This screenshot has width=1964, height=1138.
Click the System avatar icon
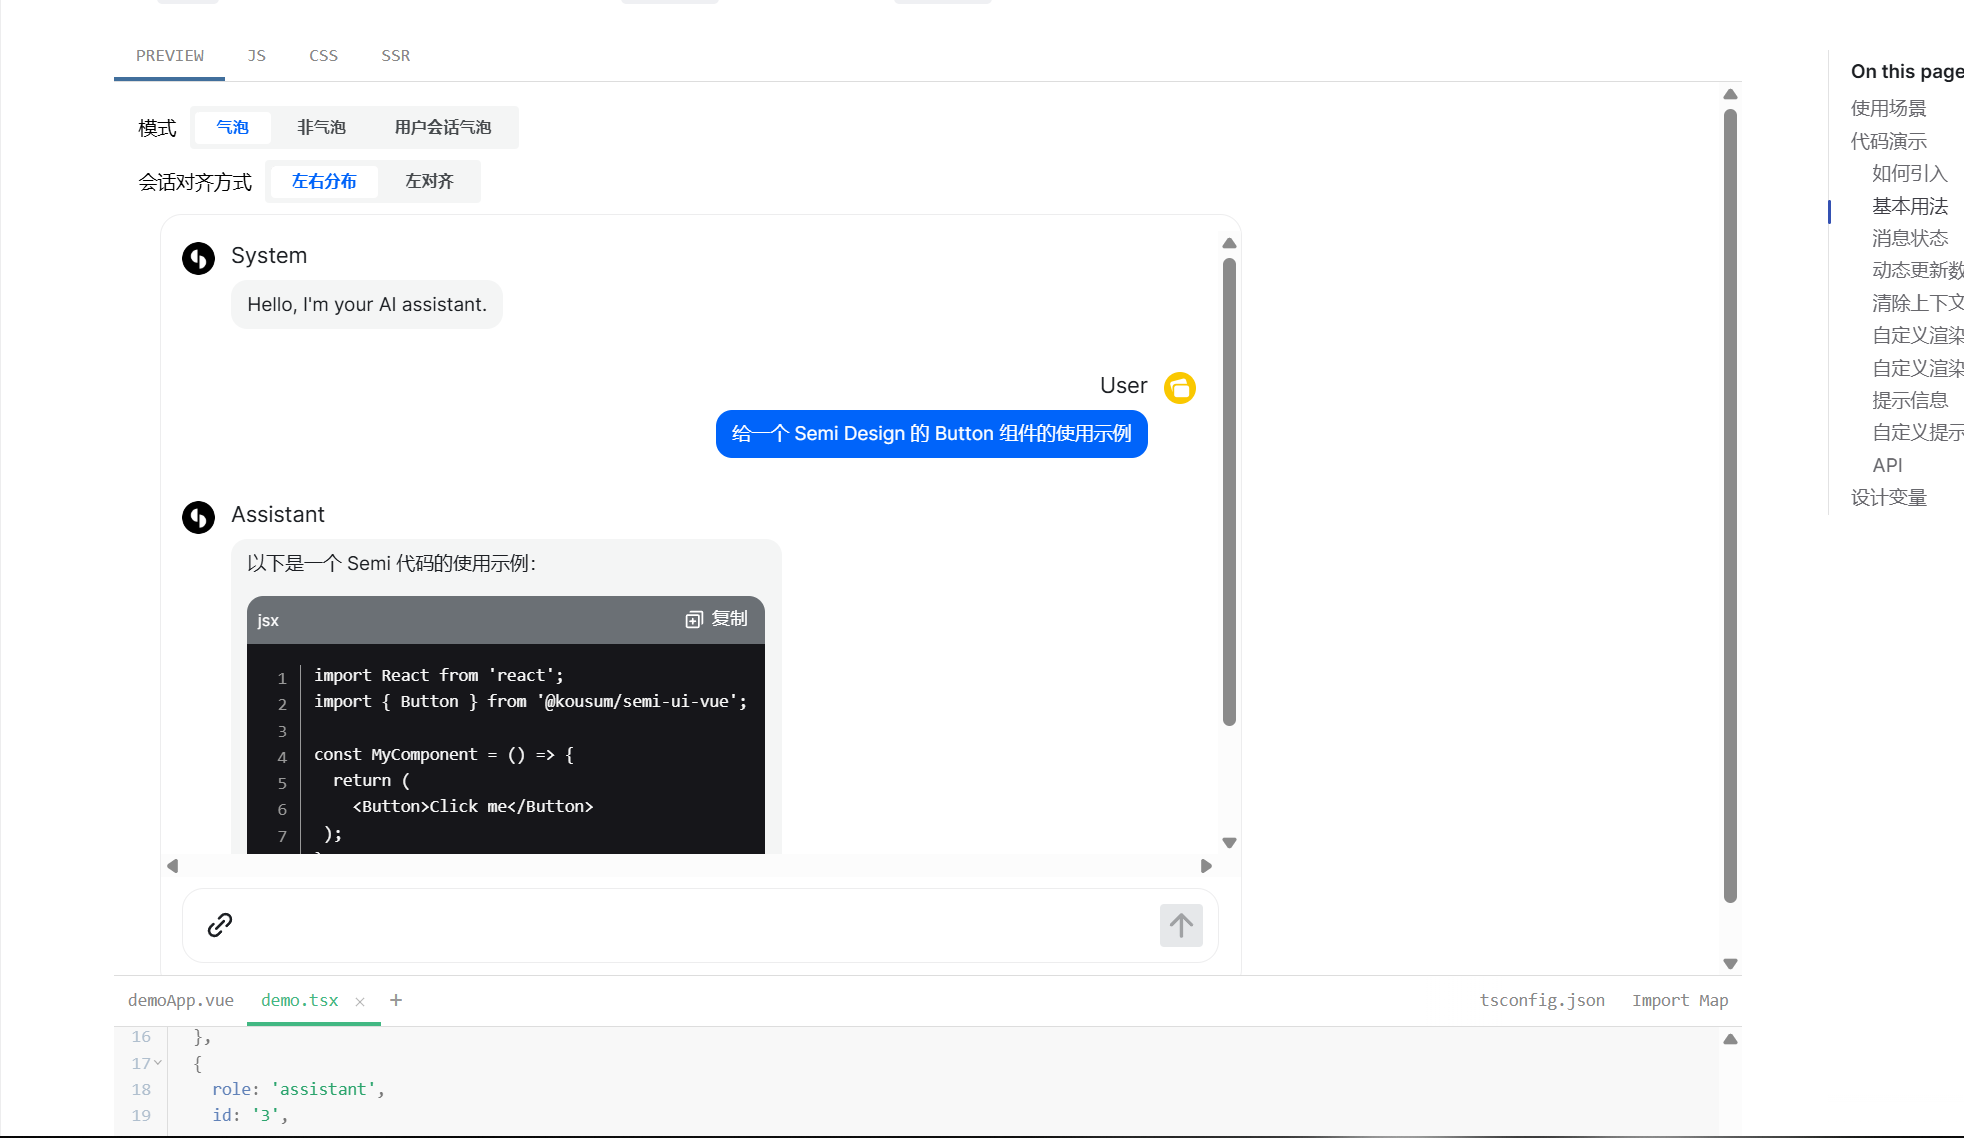point(198,257)
